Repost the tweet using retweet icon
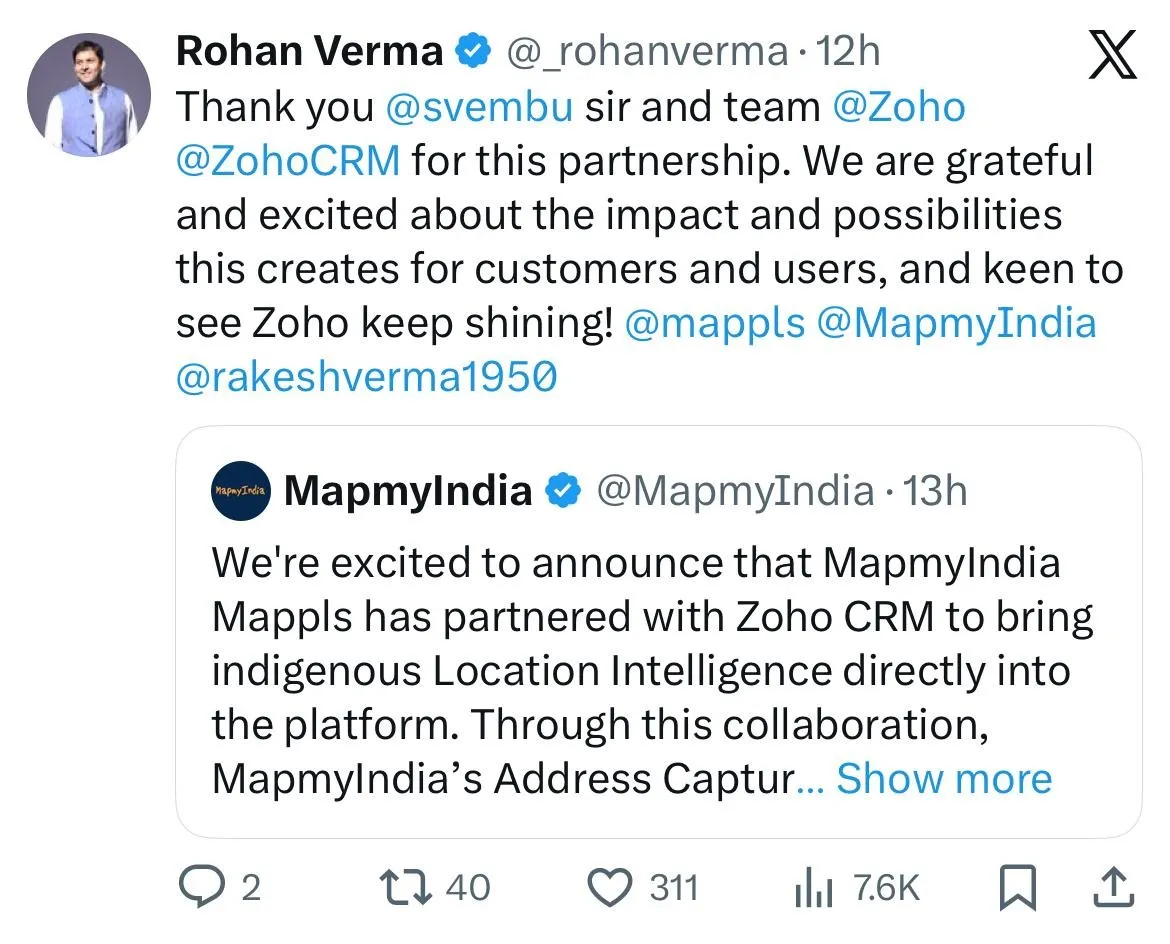 click(404, 887)
